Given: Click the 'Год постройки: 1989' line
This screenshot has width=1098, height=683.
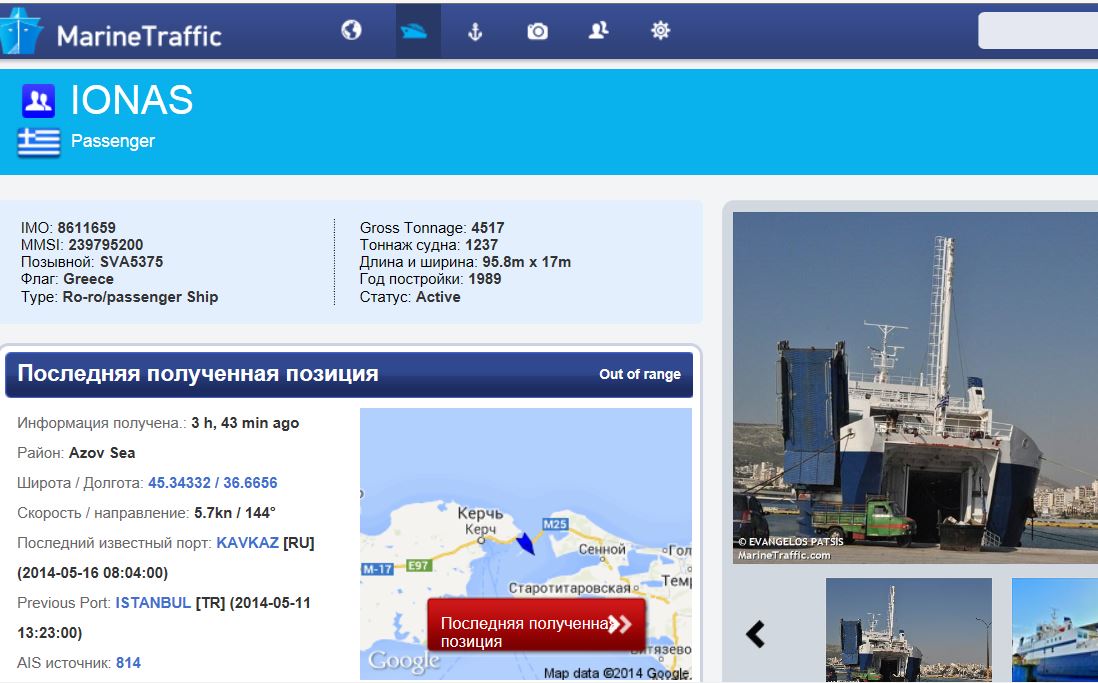Looking at the screenshot, I should pos(431,279).
